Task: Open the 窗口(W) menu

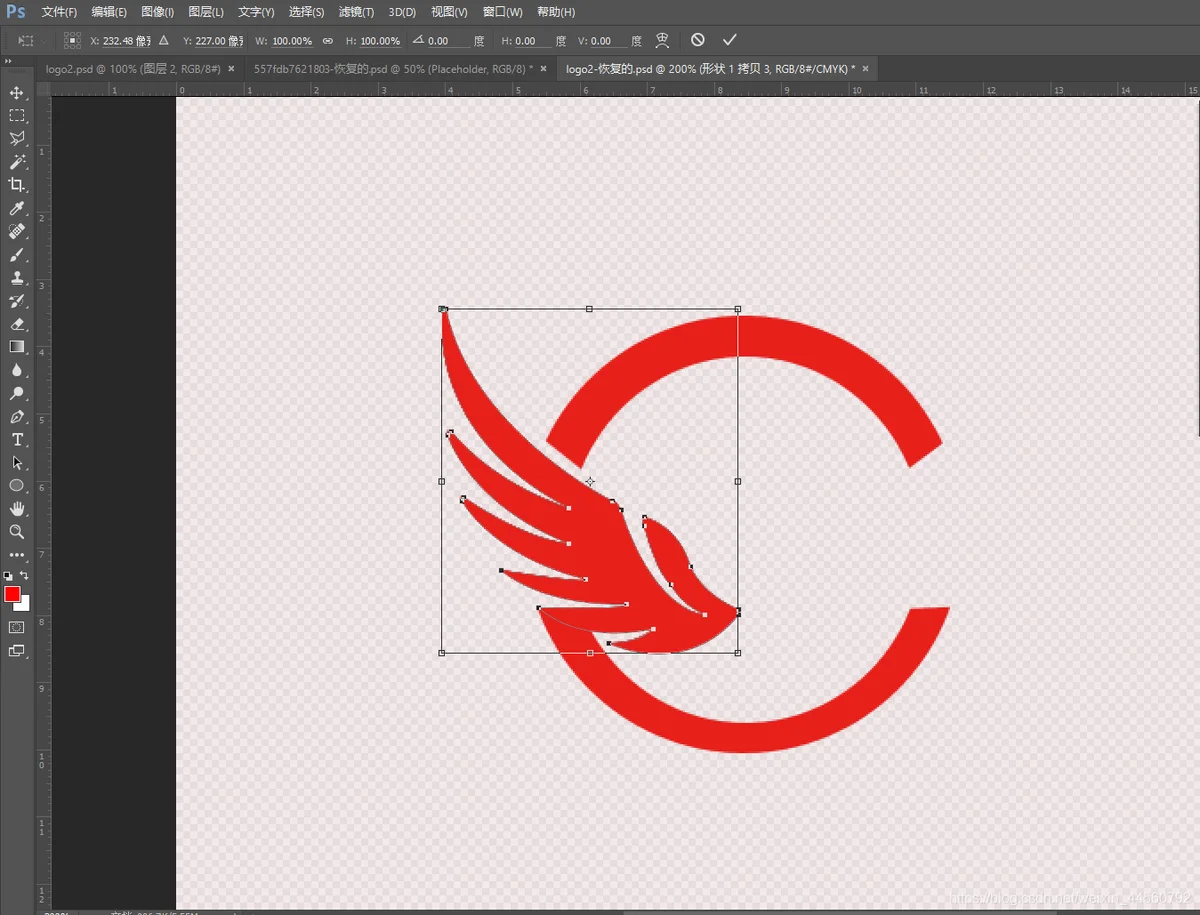Action: pyautogui.click(x=502, y=12)
